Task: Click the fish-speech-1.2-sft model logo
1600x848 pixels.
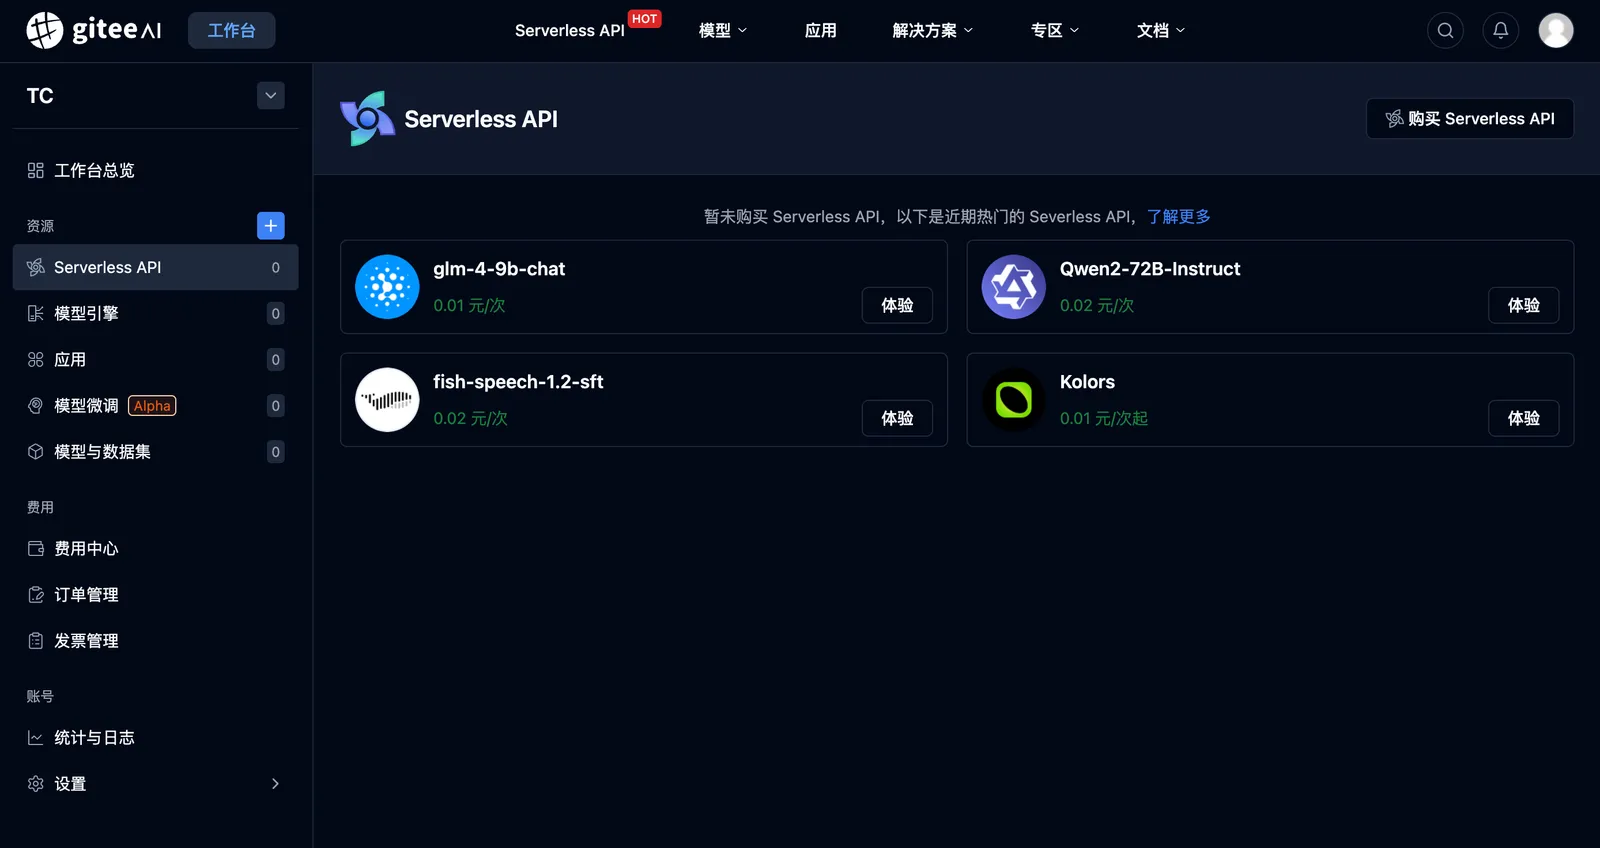Action: click(x=387, y=400)
